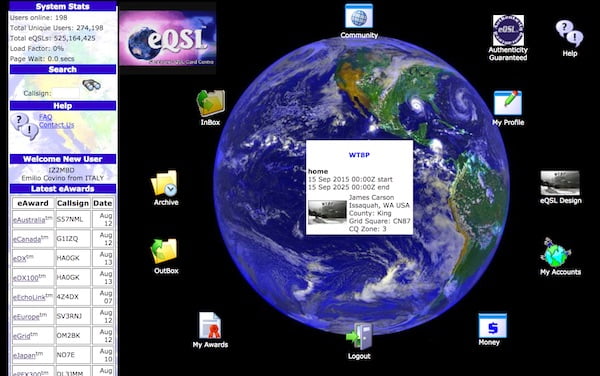
Task: Open the My Accounts globe icon
Action: (556, 252)
